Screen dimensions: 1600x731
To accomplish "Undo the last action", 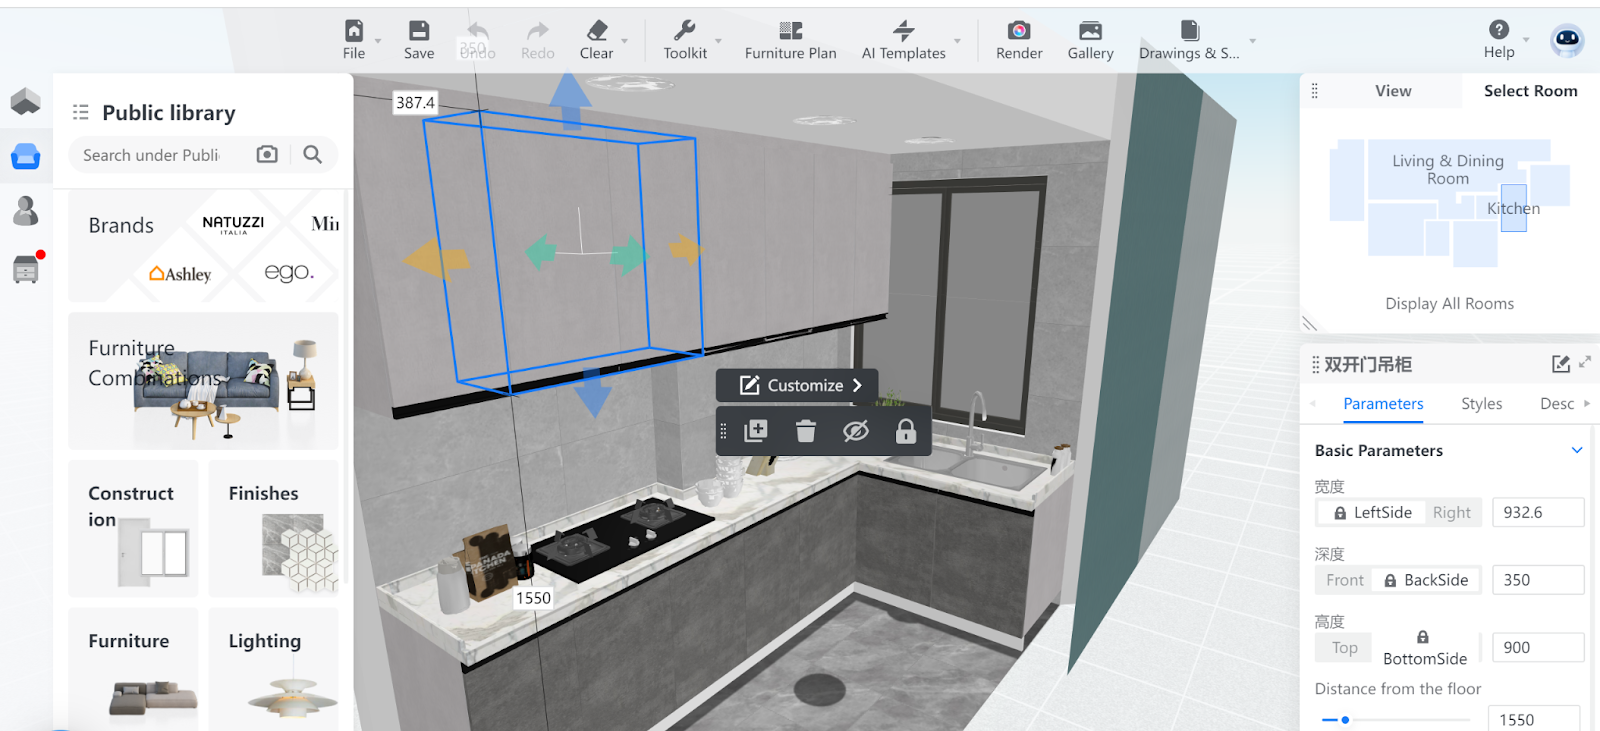I will 478,40.
